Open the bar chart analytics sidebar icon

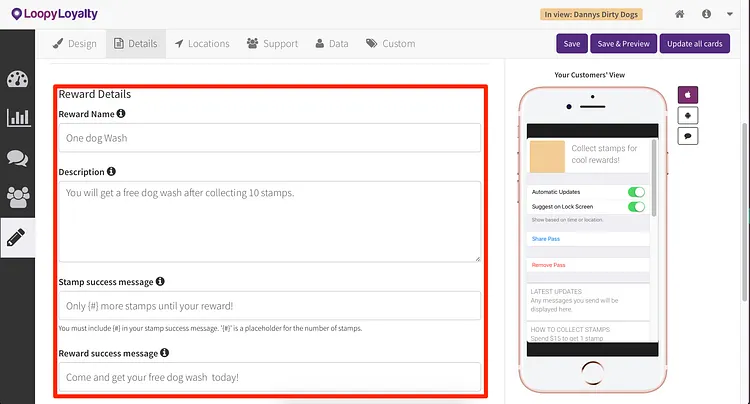click(18, 118)
